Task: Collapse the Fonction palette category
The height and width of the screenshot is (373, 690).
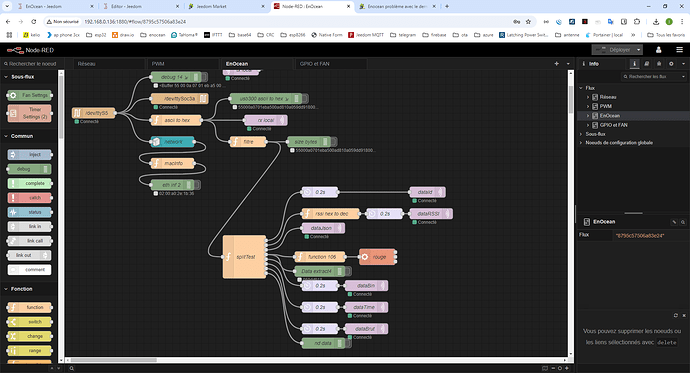Action: tap(6, 289)
